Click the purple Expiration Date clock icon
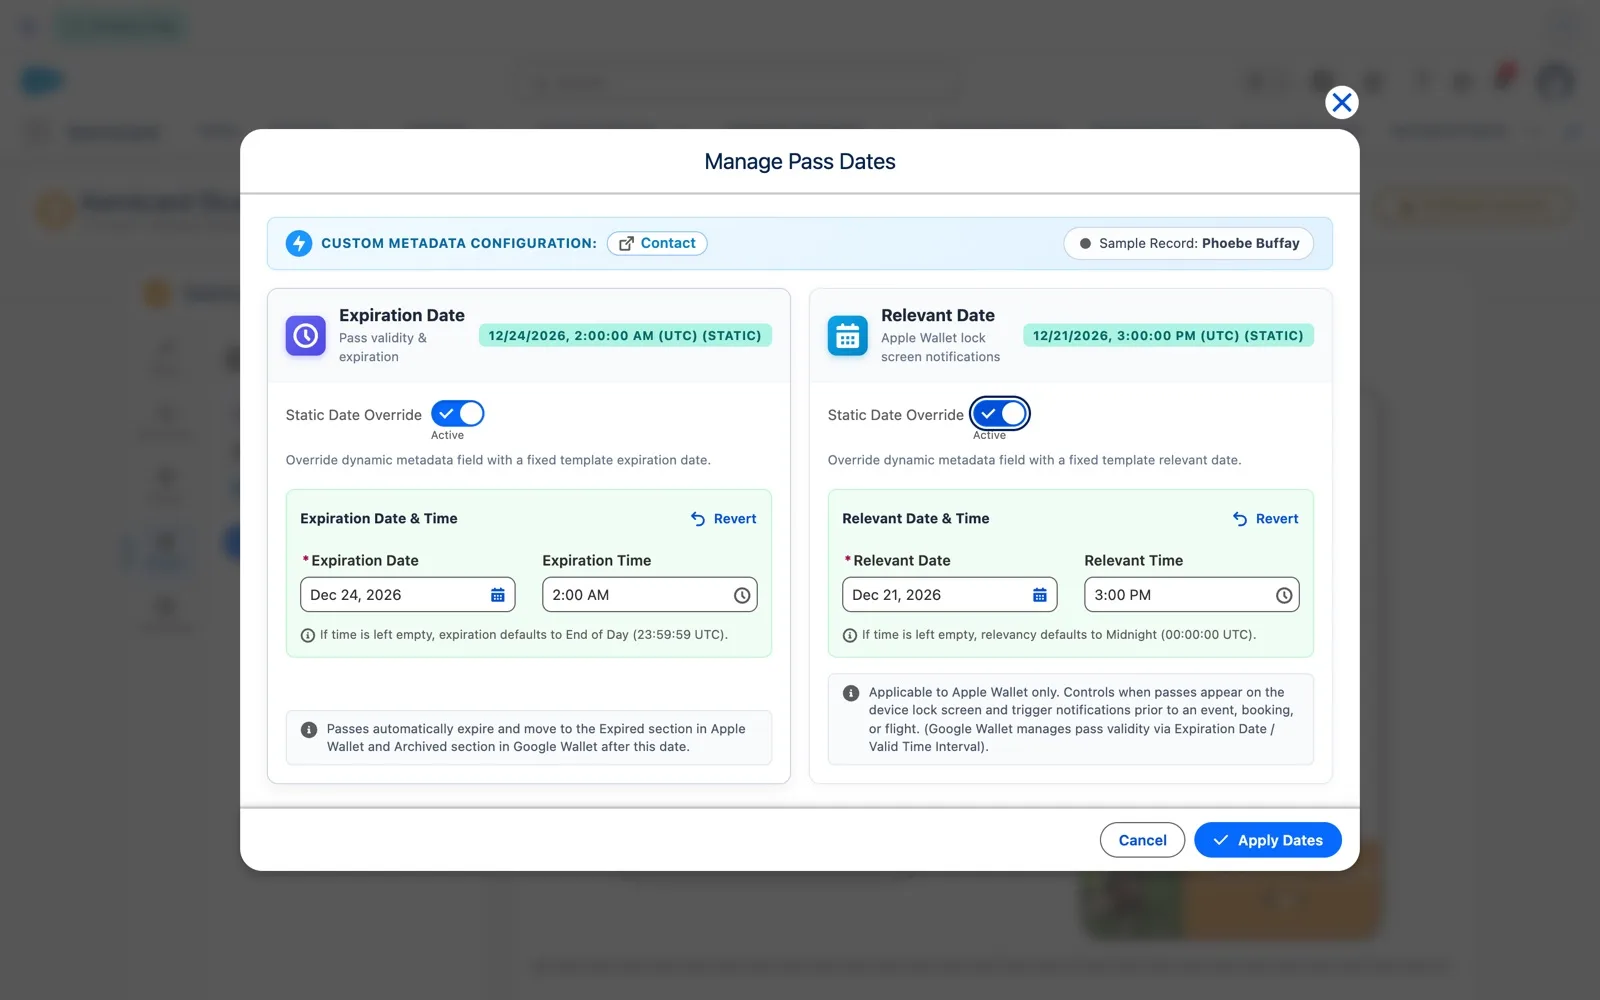Image resolution: width=1600 pixels, height=1000 pixels. [305, 336]
